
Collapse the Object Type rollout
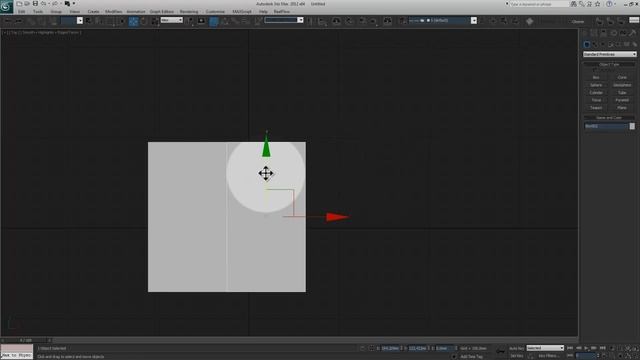click(609, 64)
